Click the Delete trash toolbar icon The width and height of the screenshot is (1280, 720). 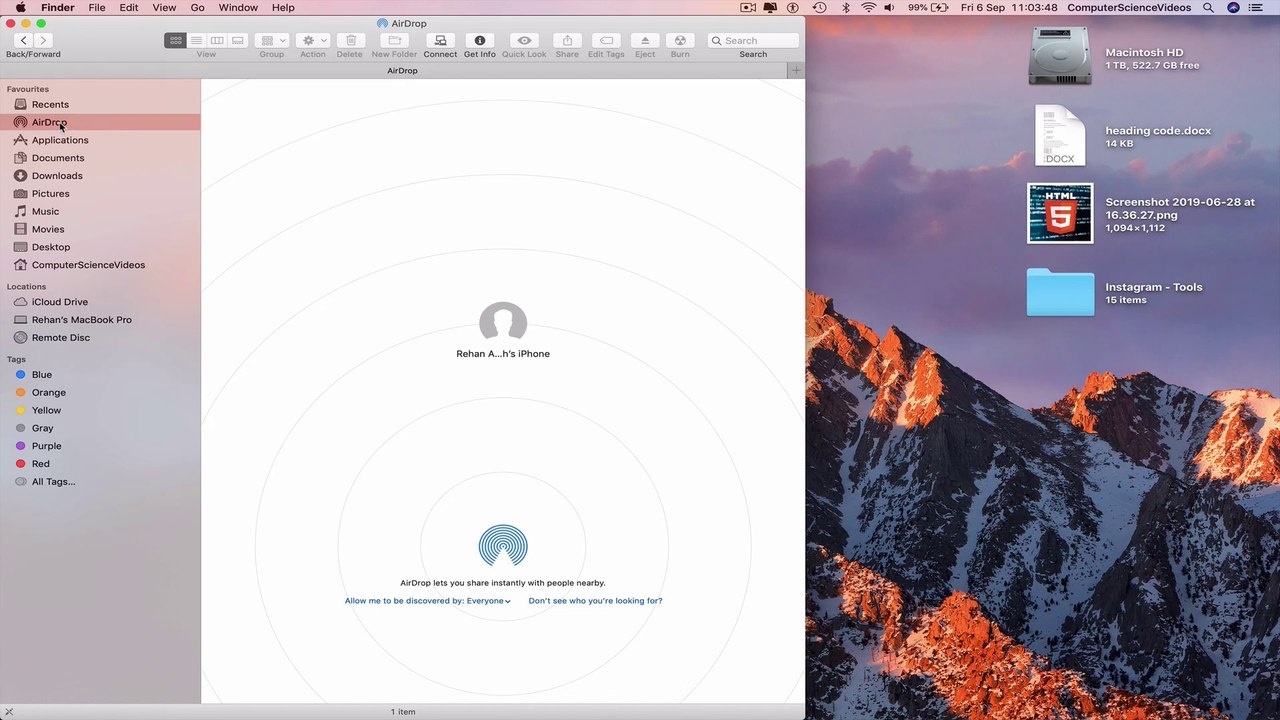click(x=350, y=40)
